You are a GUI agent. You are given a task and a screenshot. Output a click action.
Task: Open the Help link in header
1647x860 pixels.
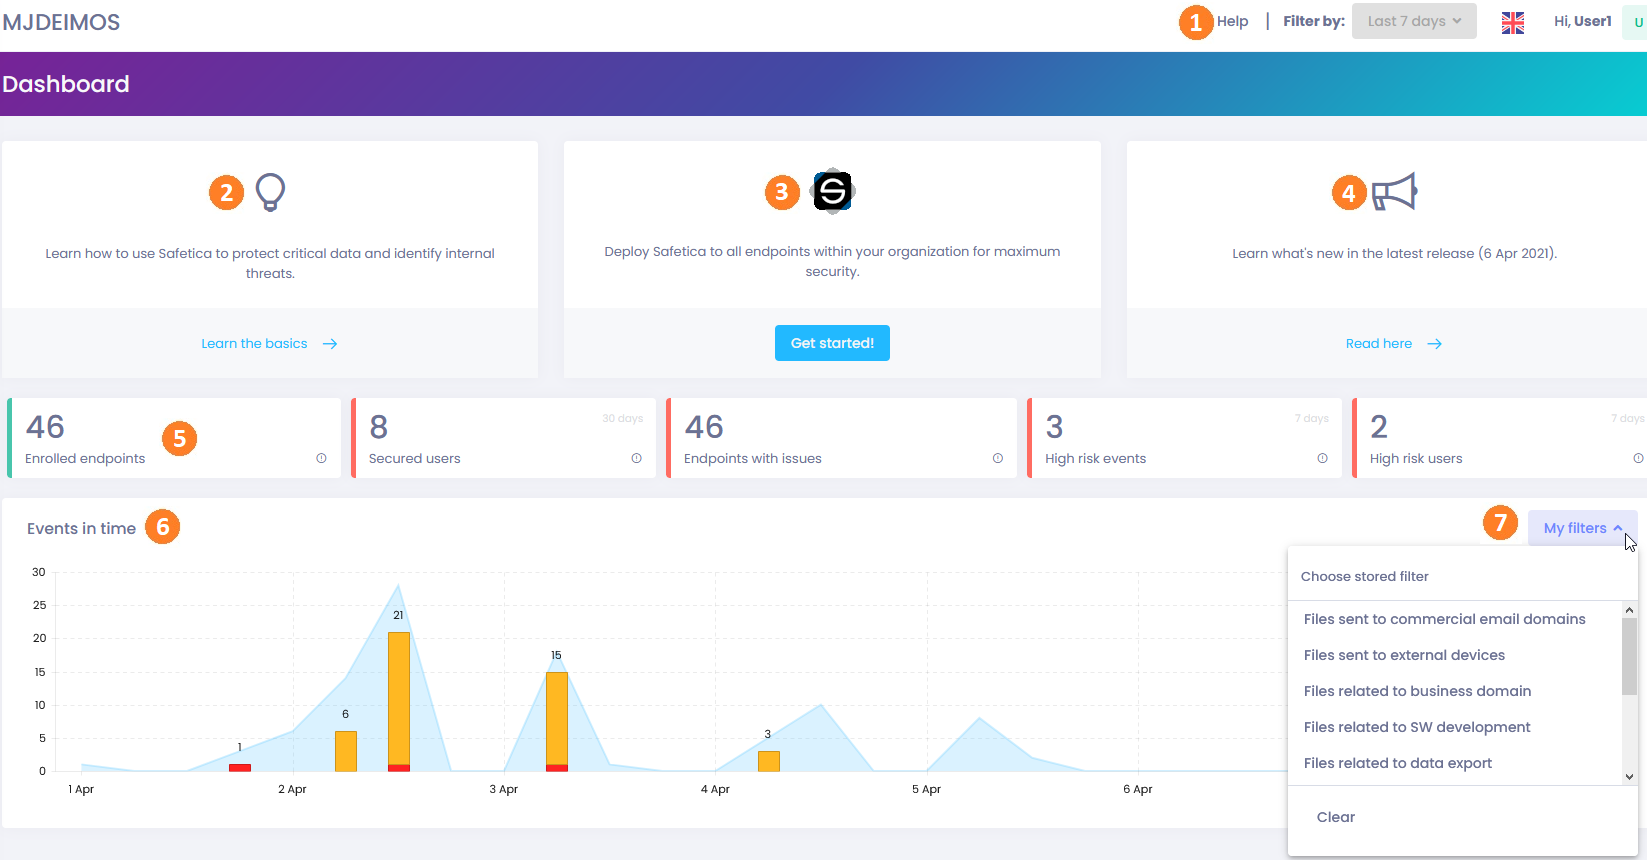tap(1232, 21)
